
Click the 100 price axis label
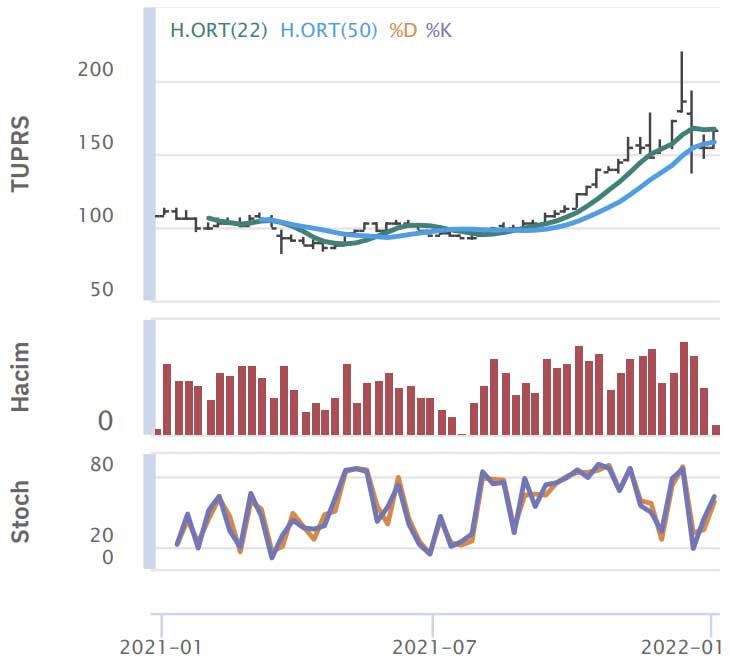pyautogui.click(x=95, y=216)
